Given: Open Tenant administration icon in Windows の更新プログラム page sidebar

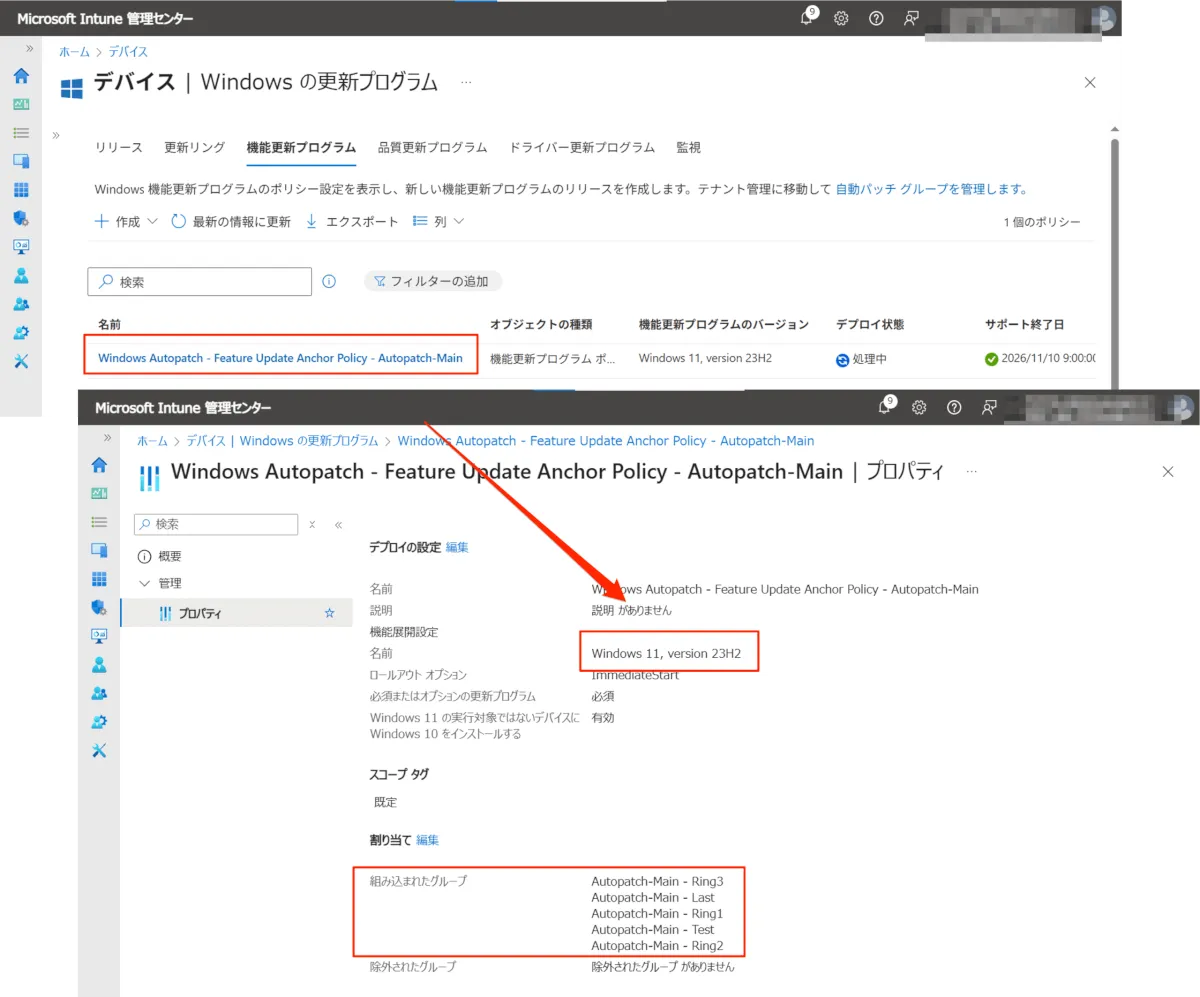Looking at the screenshot, I should click(x=21, y=333).
